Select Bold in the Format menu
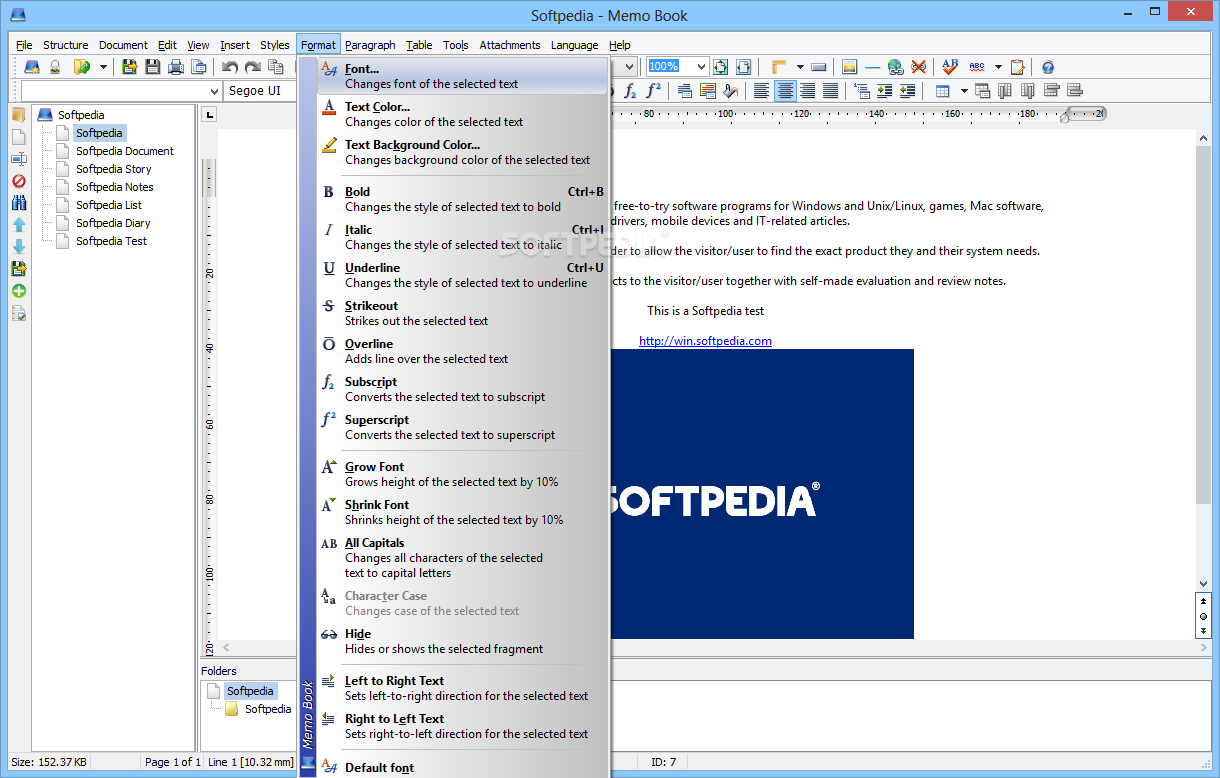 coord(463,199)
